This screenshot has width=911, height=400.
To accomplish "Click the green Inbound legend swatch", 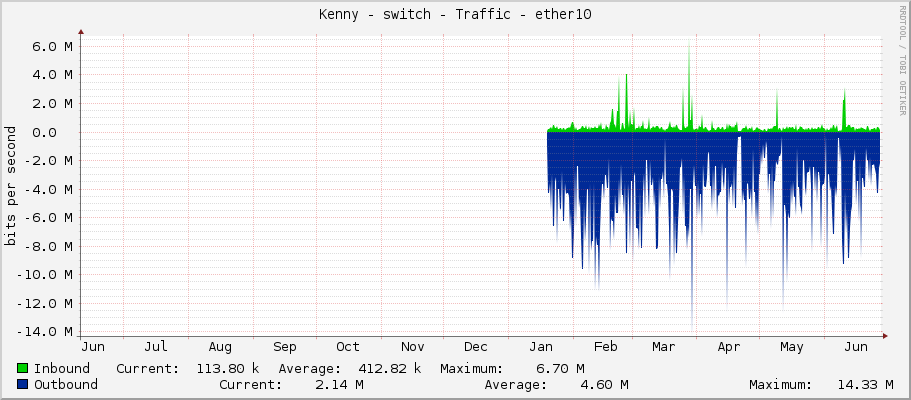I will pos(23,368).
